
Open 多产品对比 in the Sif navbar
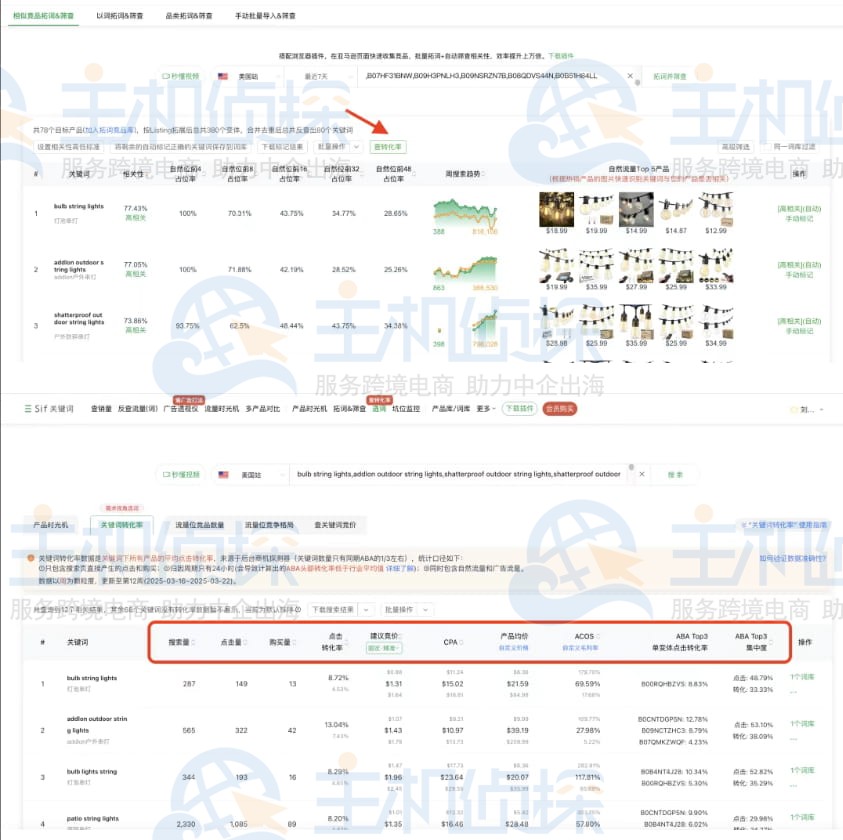point(263,409)
